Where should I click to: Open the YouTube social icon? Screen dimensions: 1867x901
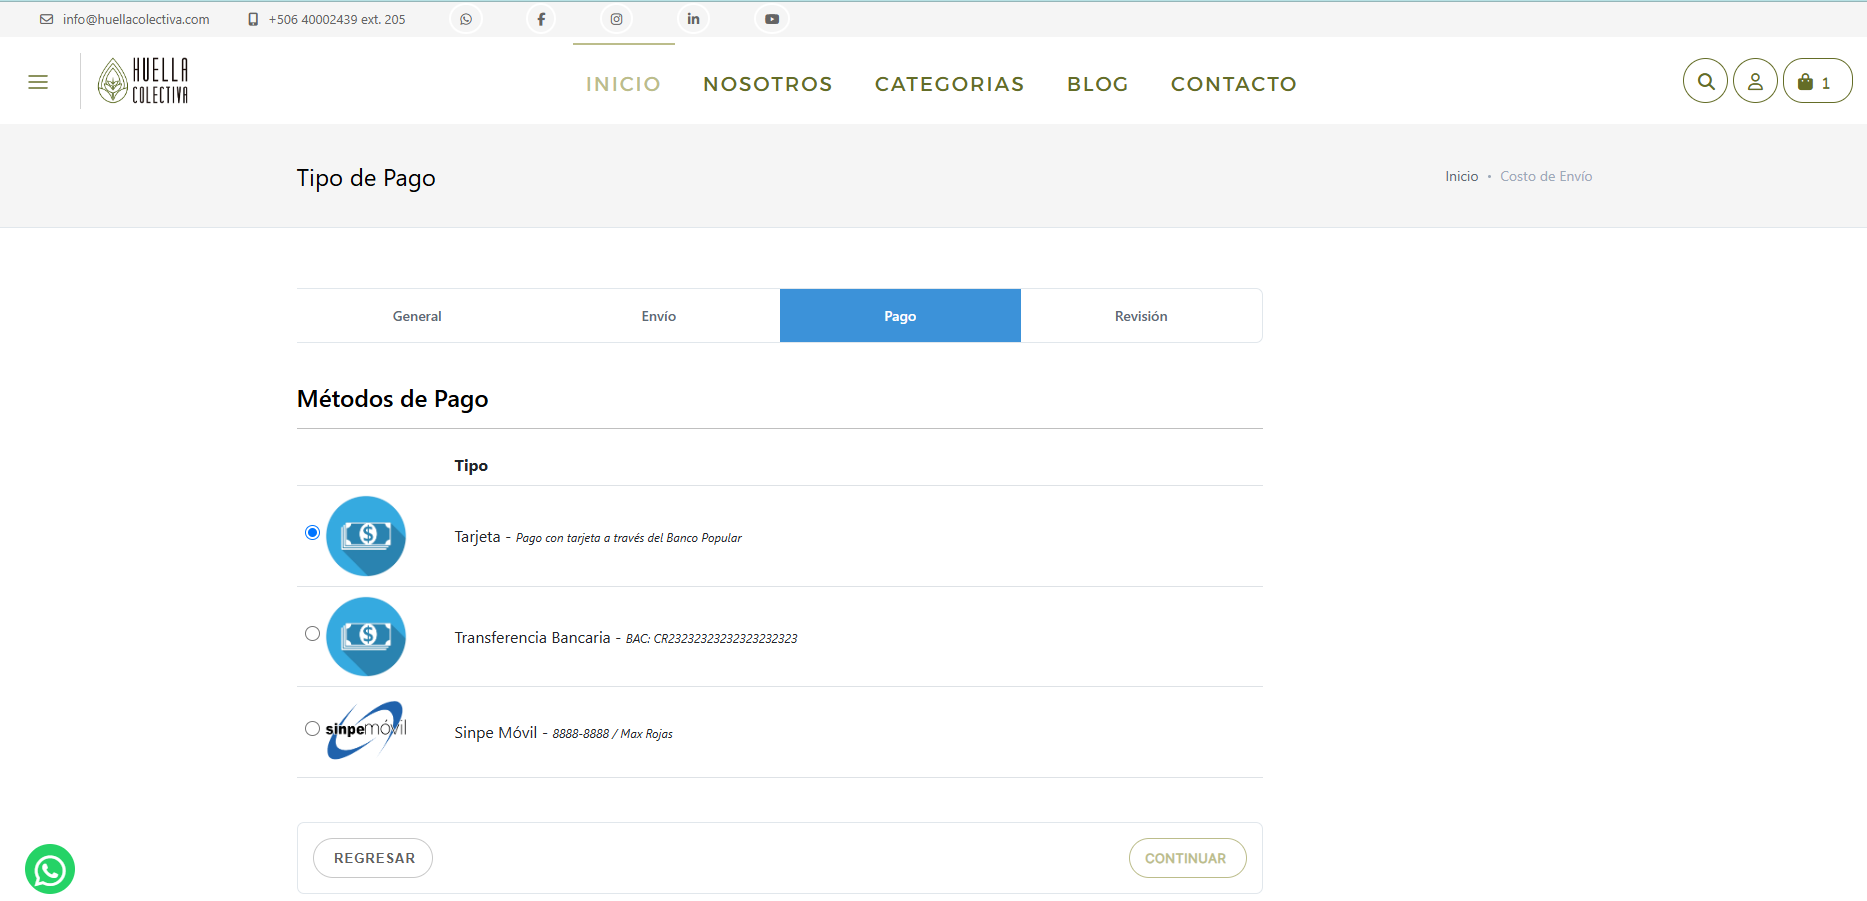(772, 19)
